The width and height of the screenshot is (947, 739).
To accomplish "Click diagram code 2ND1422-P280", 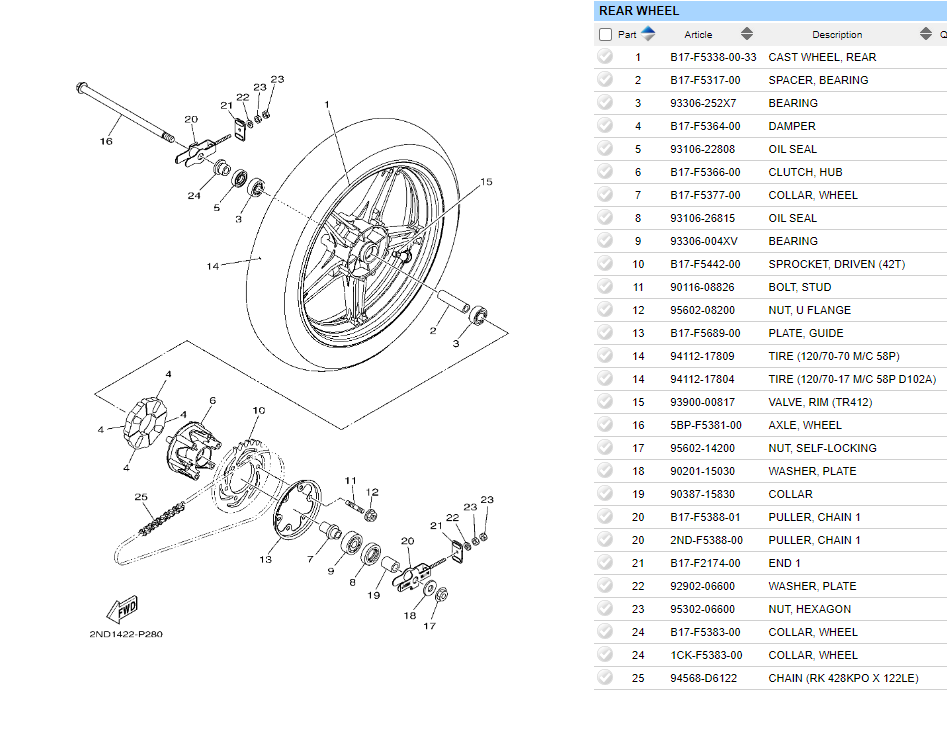I will tap(126, 634).
